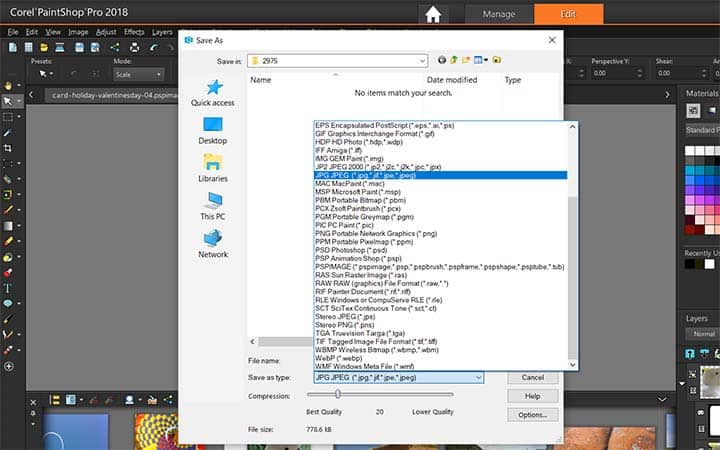Open Libraries in Save As sidebar
This screenshot has height=450, width=720.
point(213,169)
